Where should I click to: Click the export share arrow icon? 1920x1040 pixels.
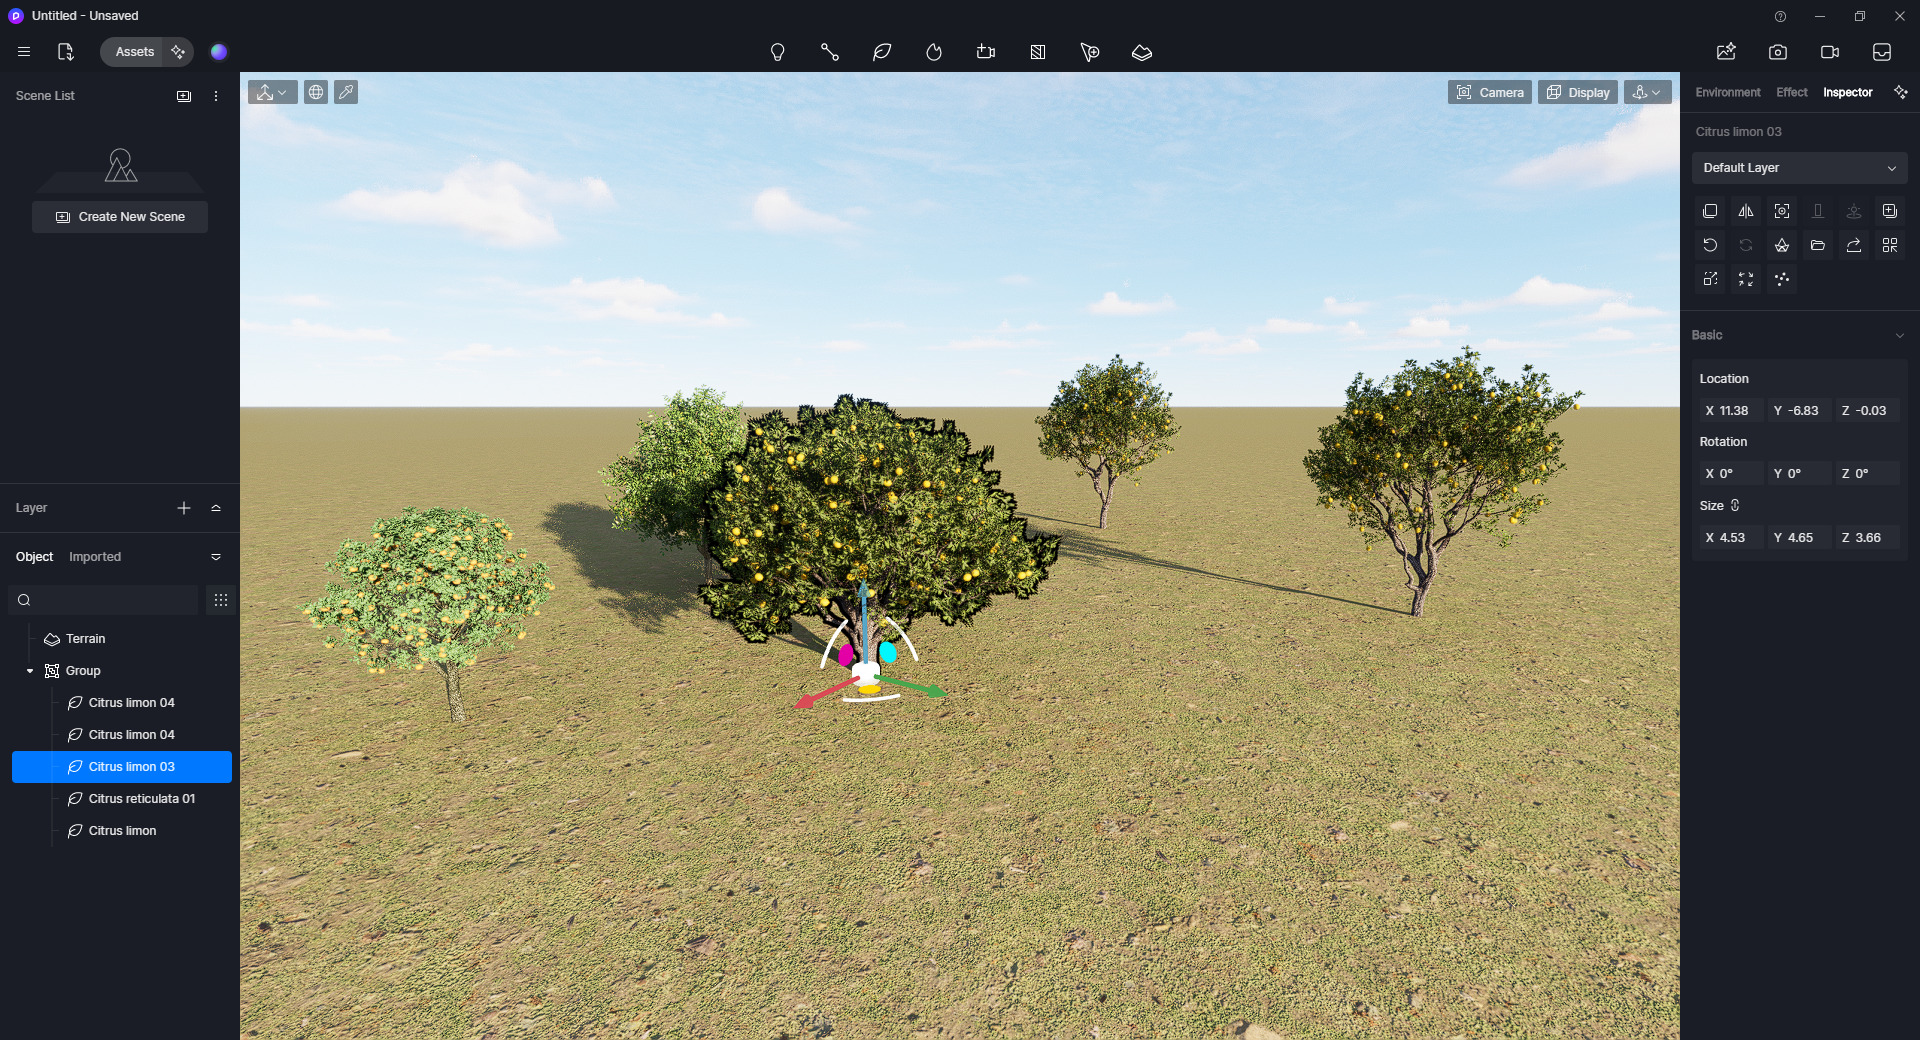click(1854, 245)
